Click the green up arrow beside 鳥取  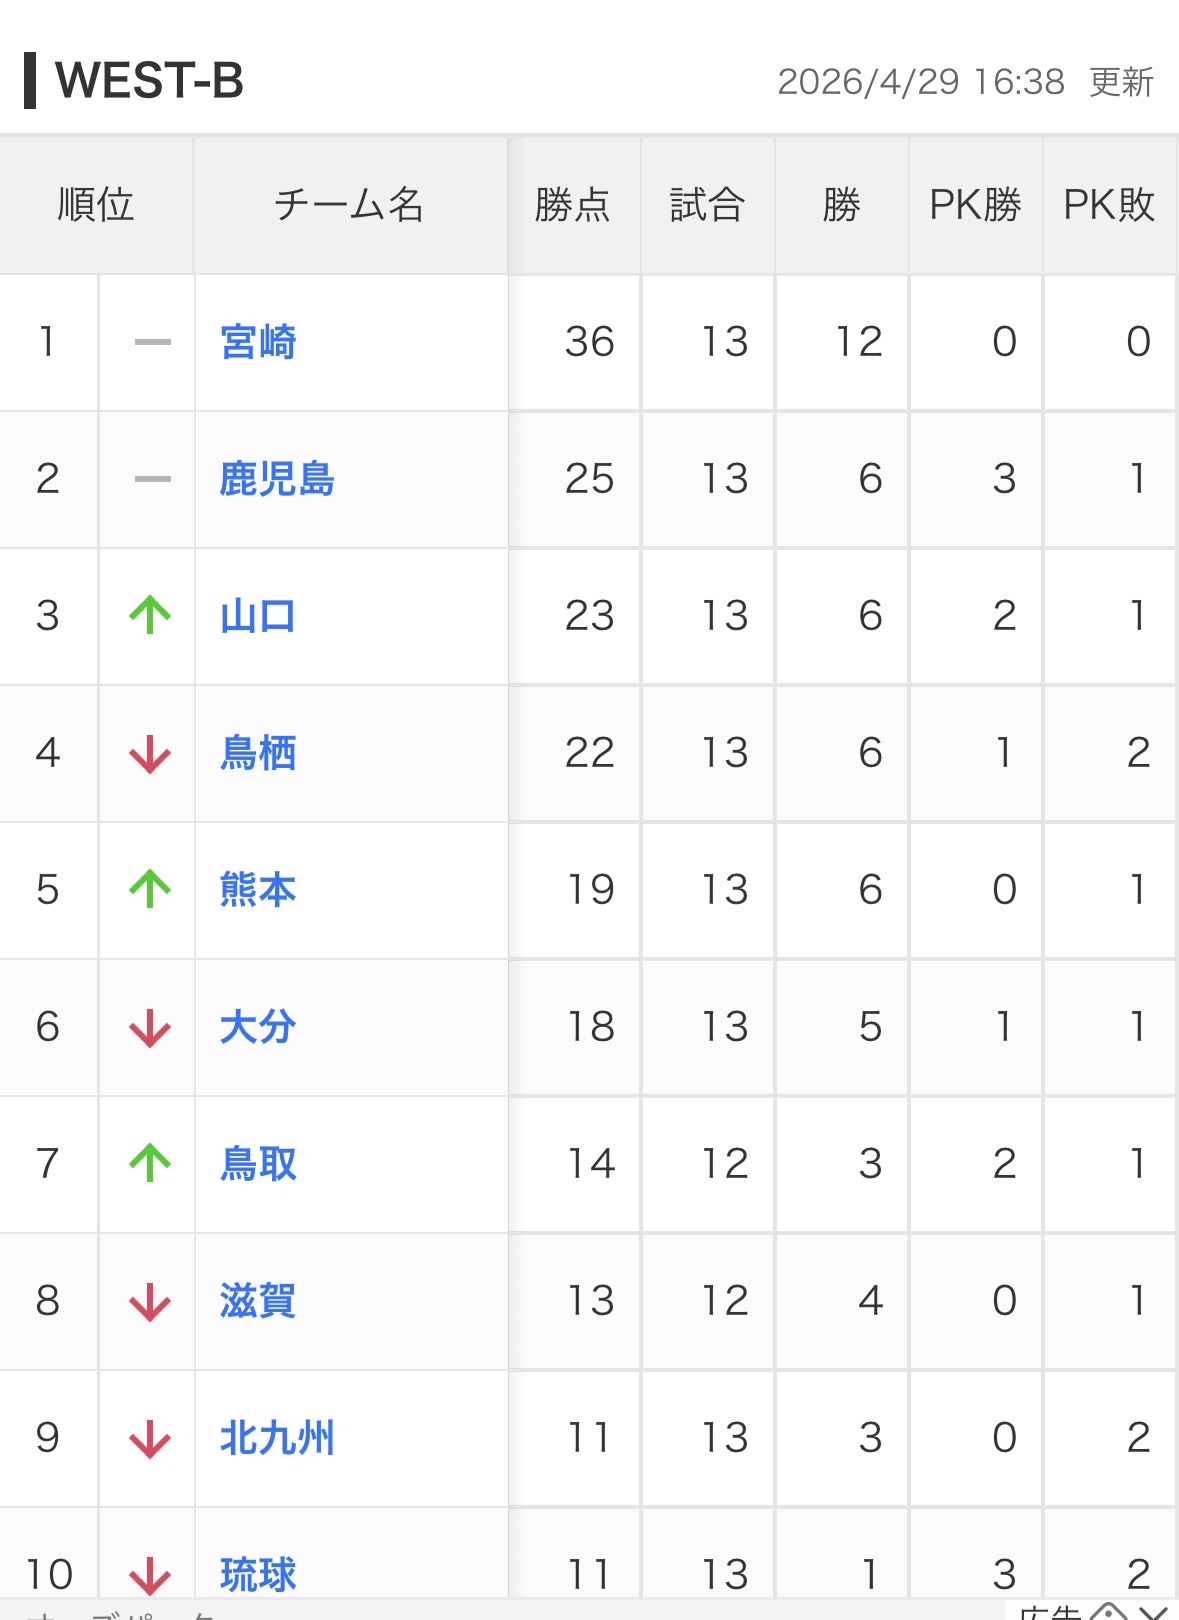[150, 1163]
